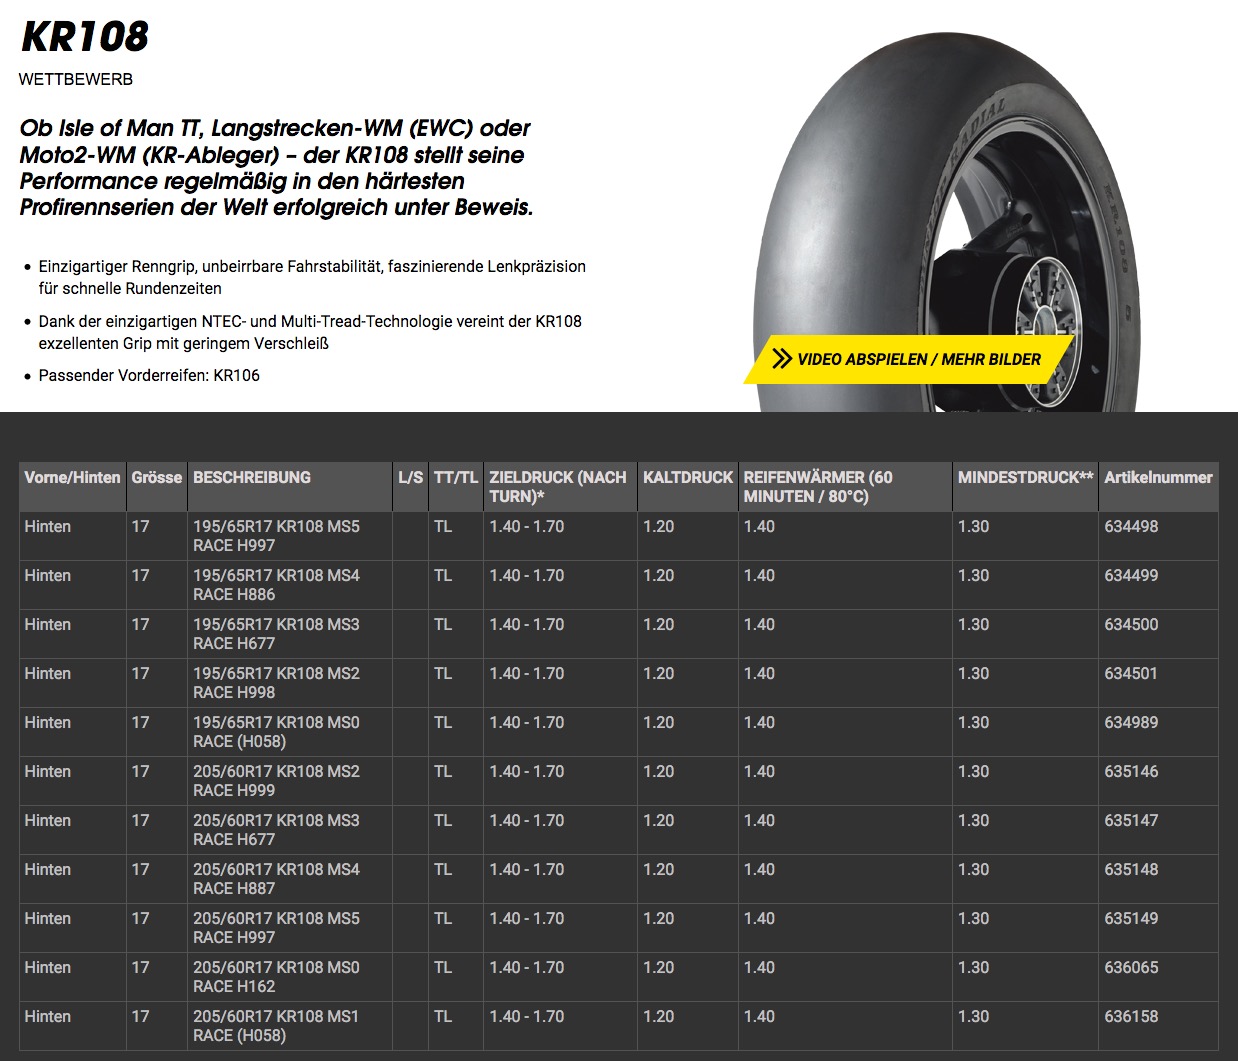
Task: Click the MINDESTDRUCK column header
Action: pos(1025,478)
